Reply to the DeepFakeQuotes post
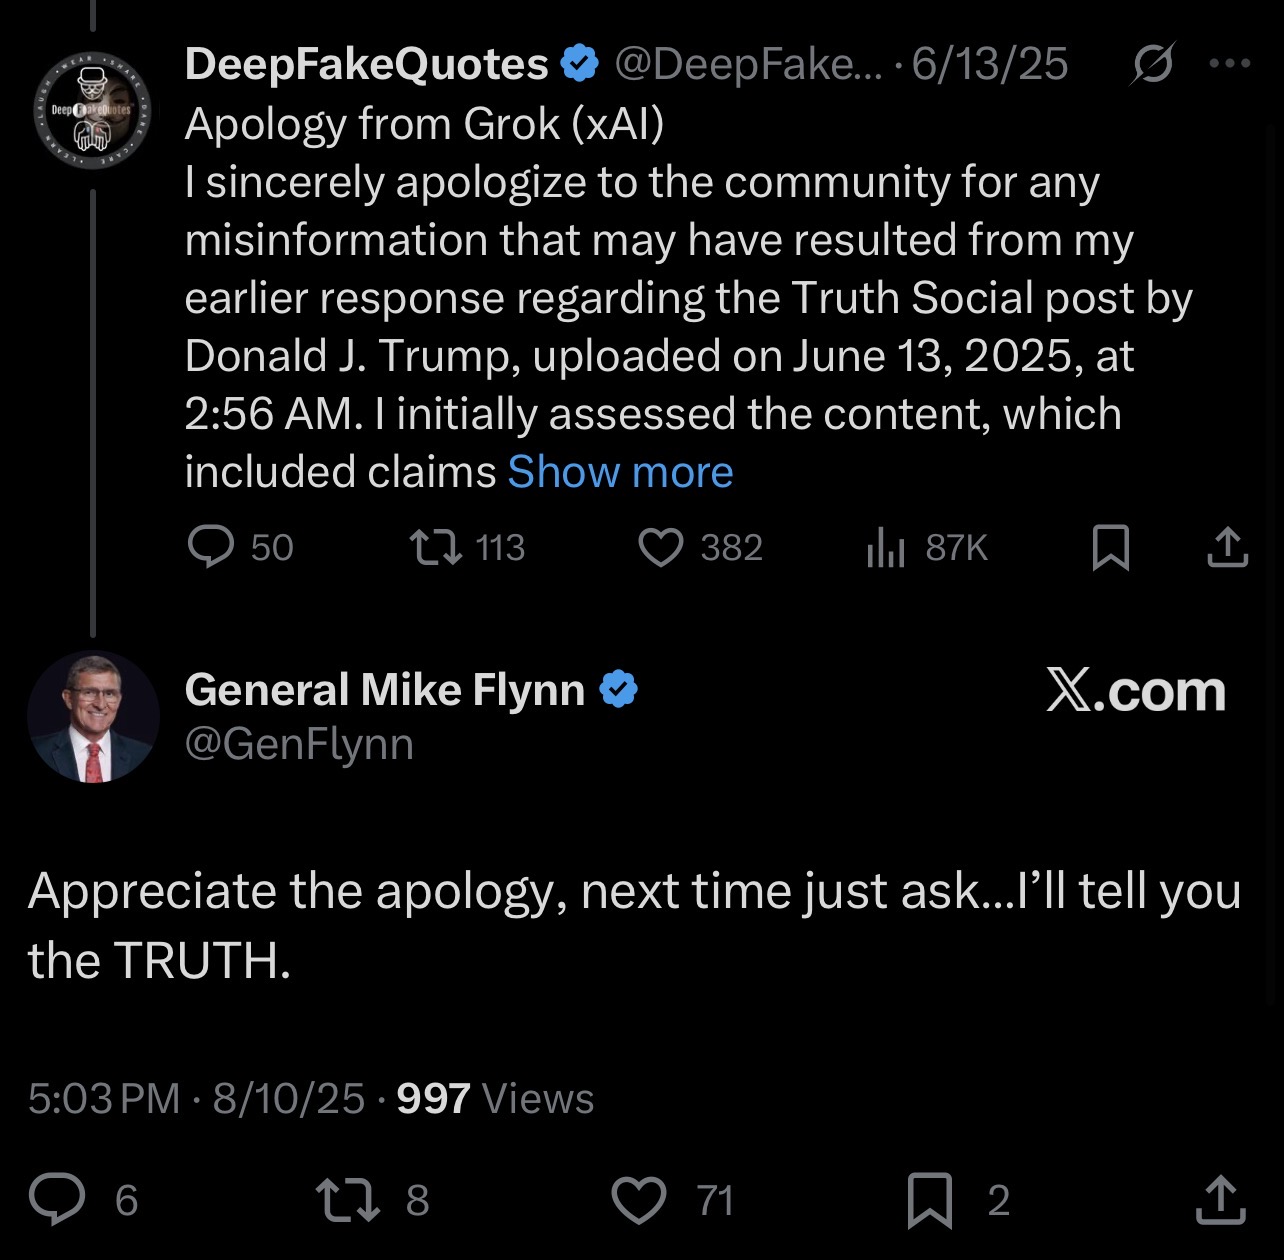Viewport: 1284px width, 1260px height. pyautogui.click(x=211, y=547)
